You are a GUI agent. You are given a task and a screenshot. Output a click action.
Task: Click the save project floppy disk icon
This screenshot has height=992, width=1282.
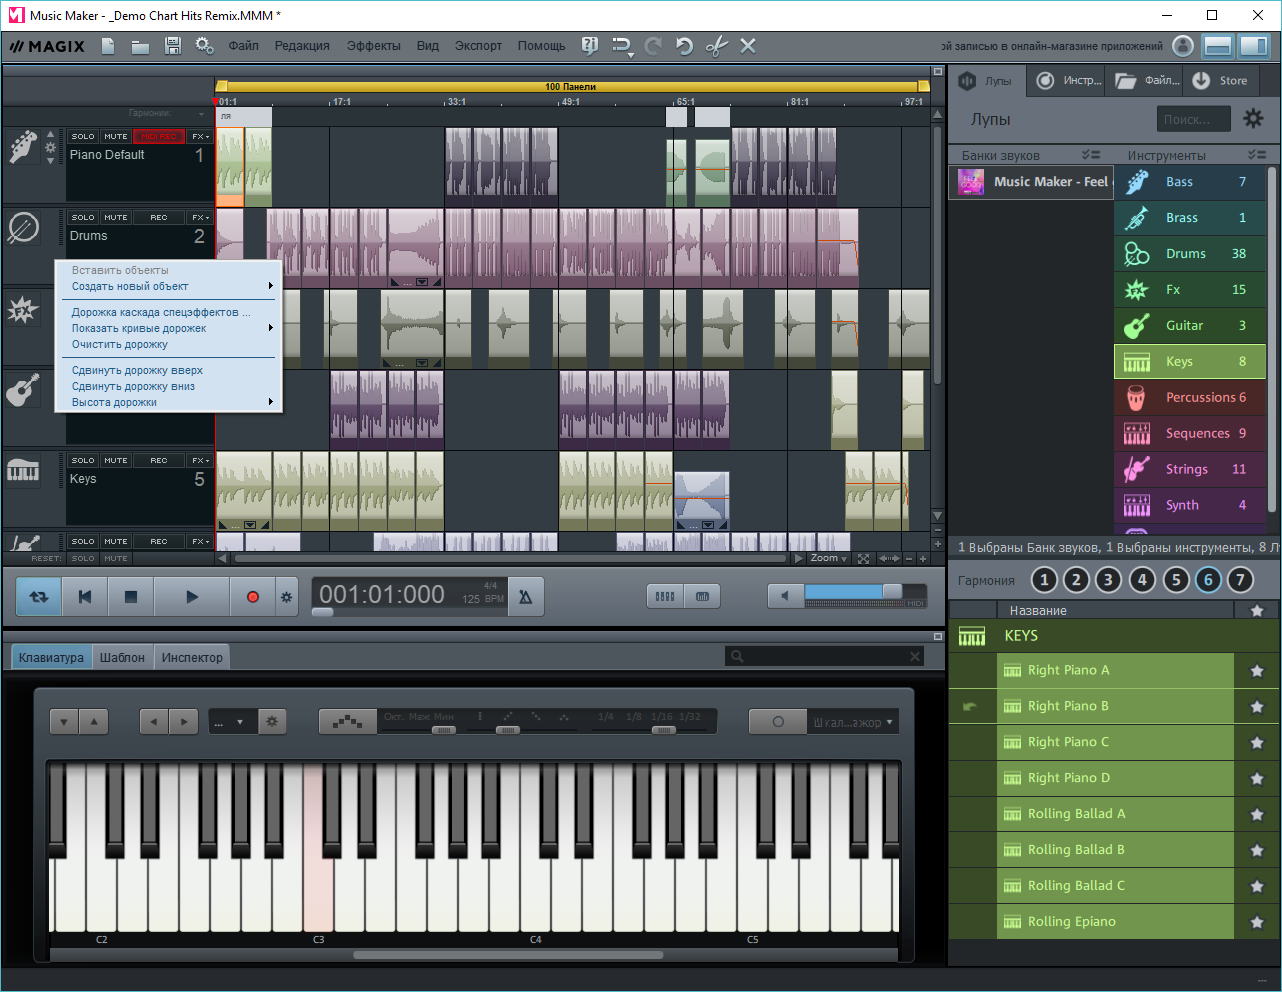point(172,46)
